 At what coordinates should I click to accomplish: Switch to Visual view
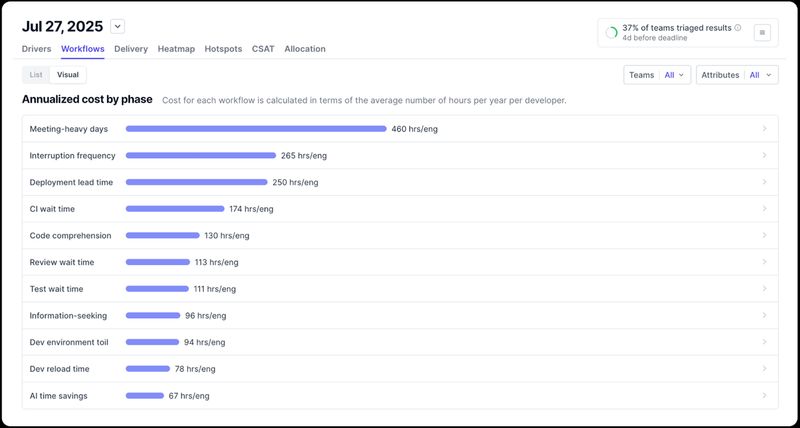[68, 75]
